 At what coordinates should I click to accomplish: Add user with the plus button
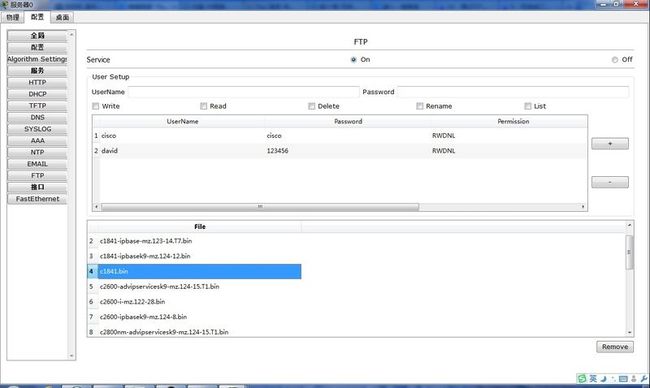[610, 144]
